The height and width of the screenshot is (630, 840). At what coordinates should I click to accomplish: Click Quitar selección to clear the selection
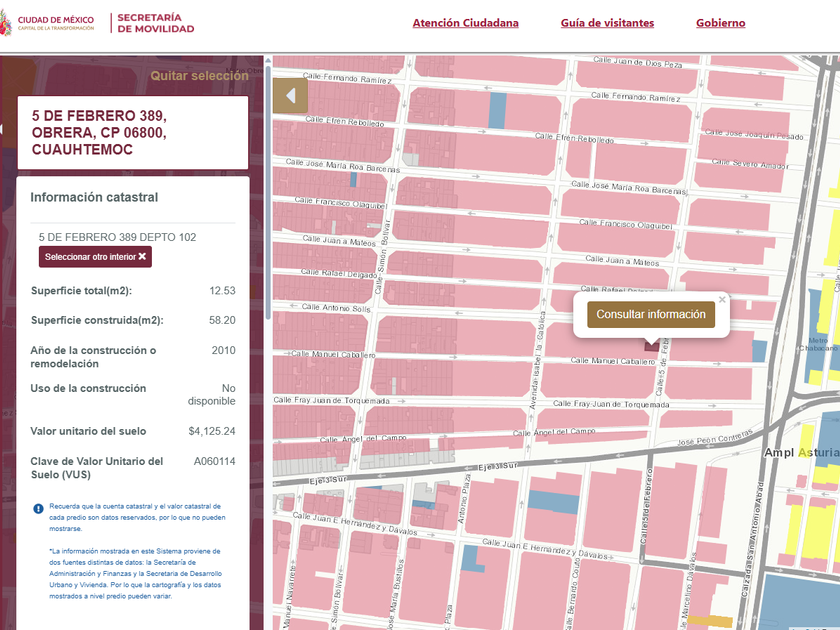click(x=199, y=76)
